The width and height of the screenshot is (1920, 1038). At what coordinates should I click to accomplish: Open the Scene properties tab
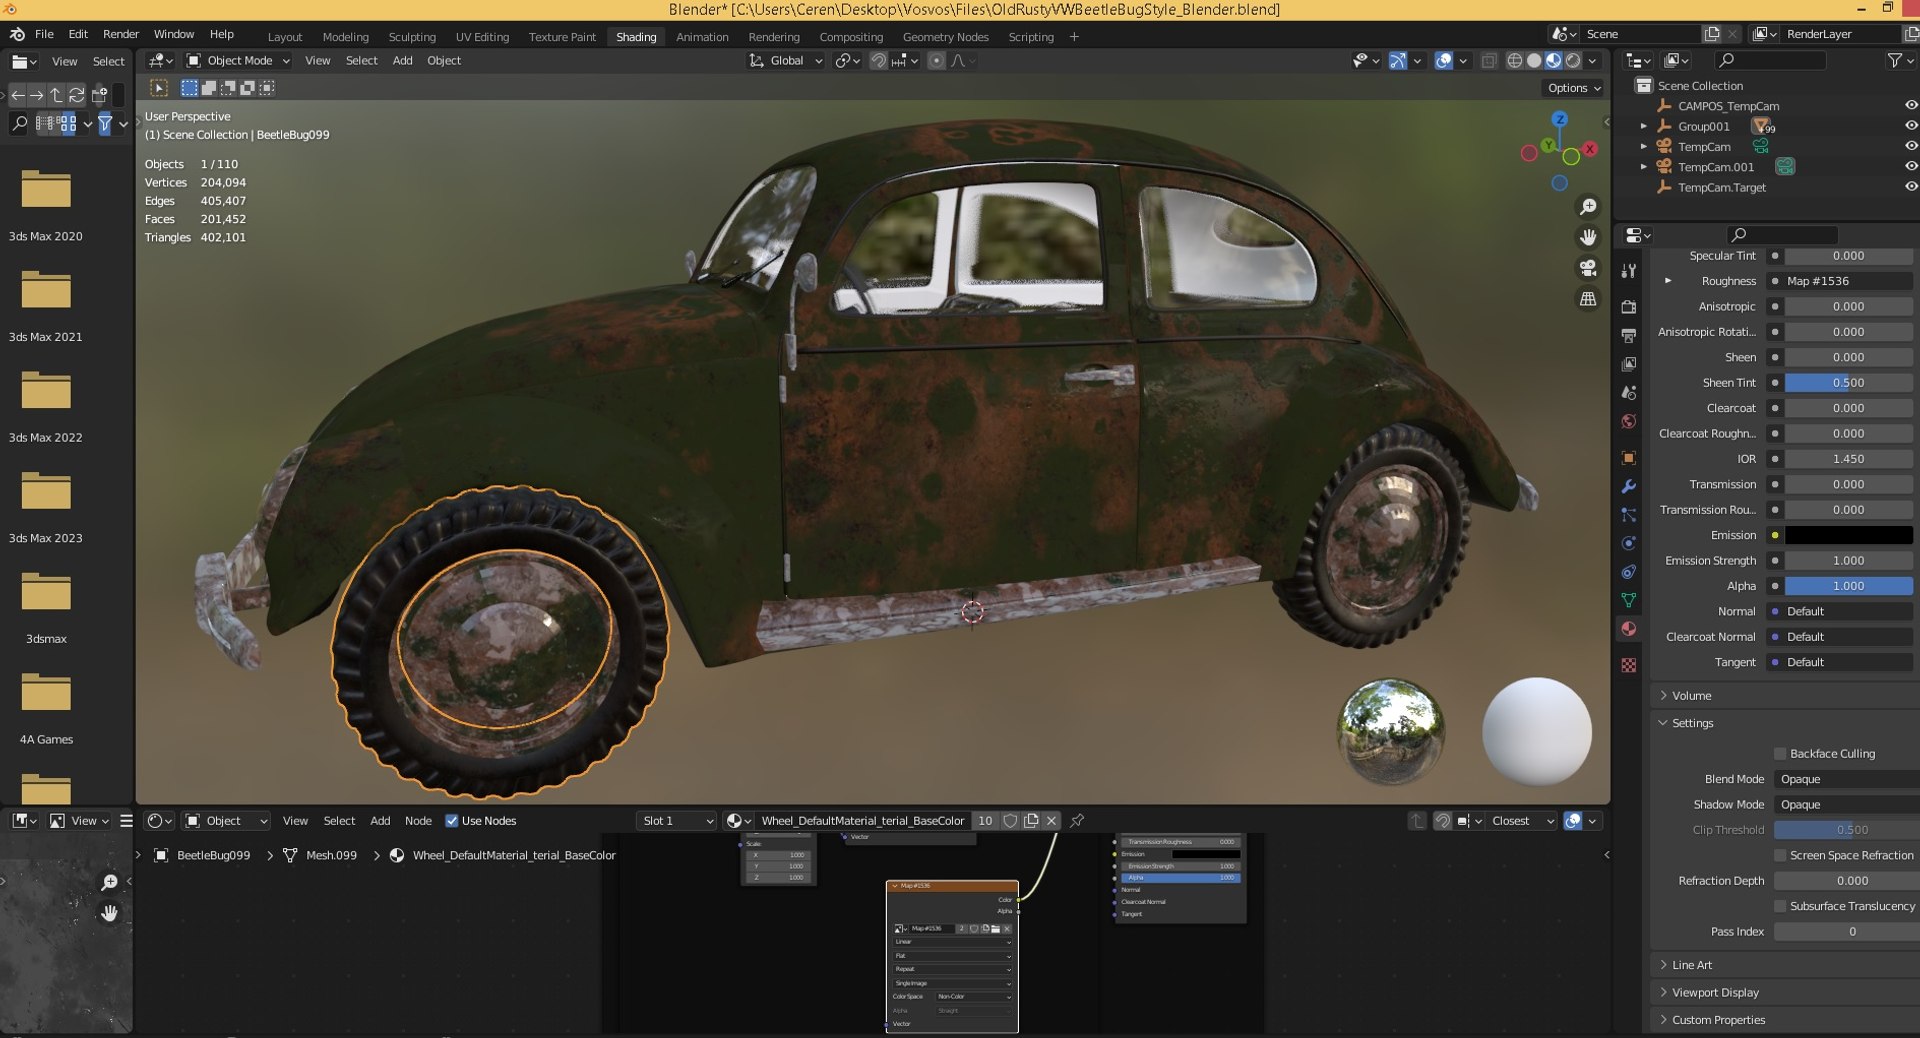point(1629,393)
